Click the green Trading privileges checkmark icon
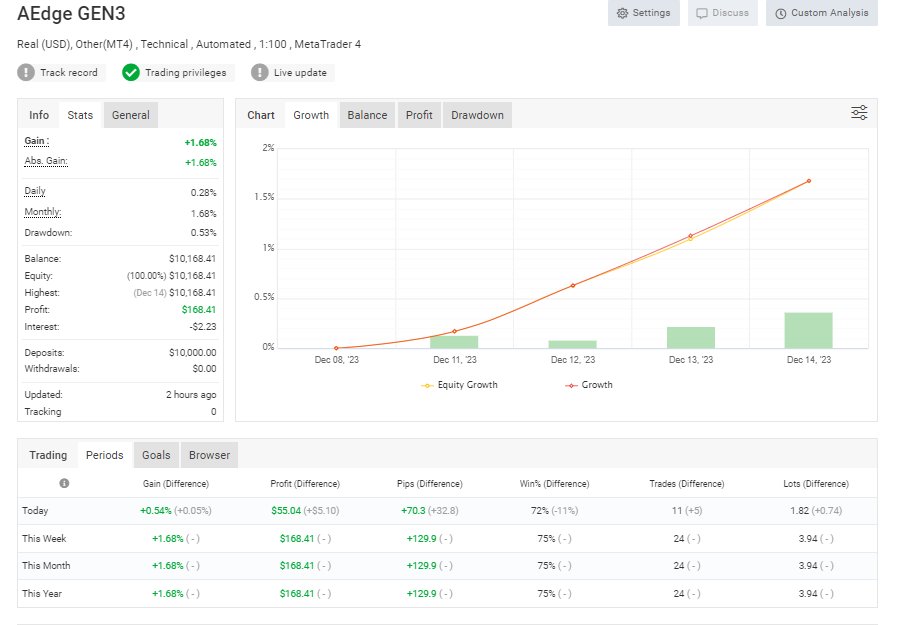The width and height of the screenshot is (904, 625). 129,72
